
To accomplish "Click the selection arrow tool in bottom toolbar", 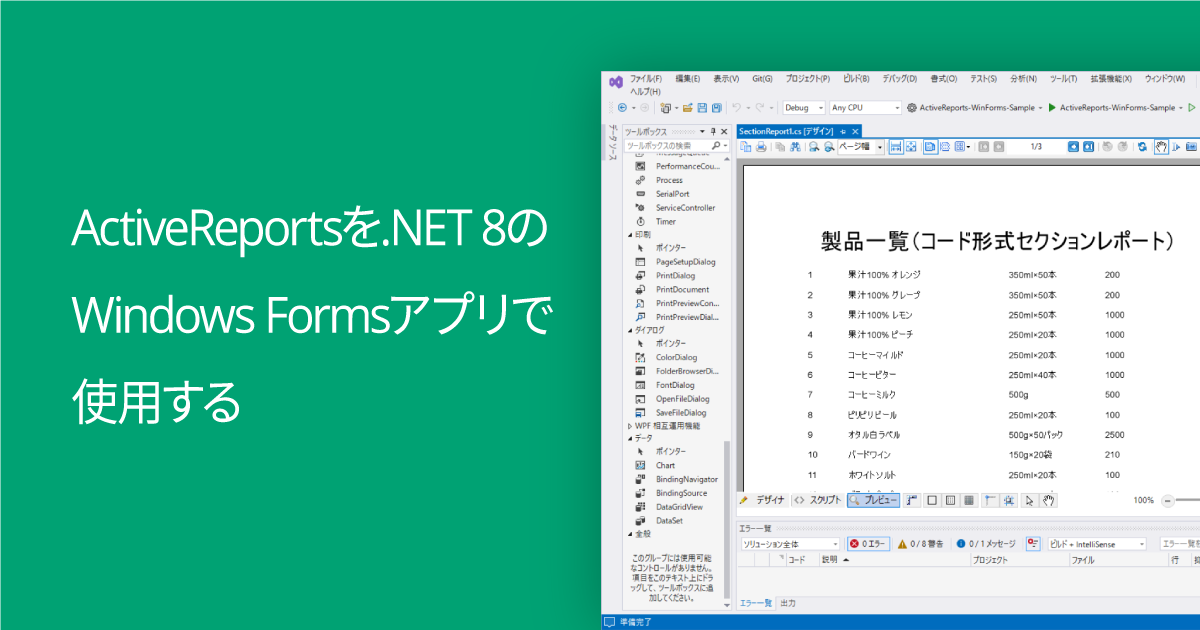I will point(1030,500).
